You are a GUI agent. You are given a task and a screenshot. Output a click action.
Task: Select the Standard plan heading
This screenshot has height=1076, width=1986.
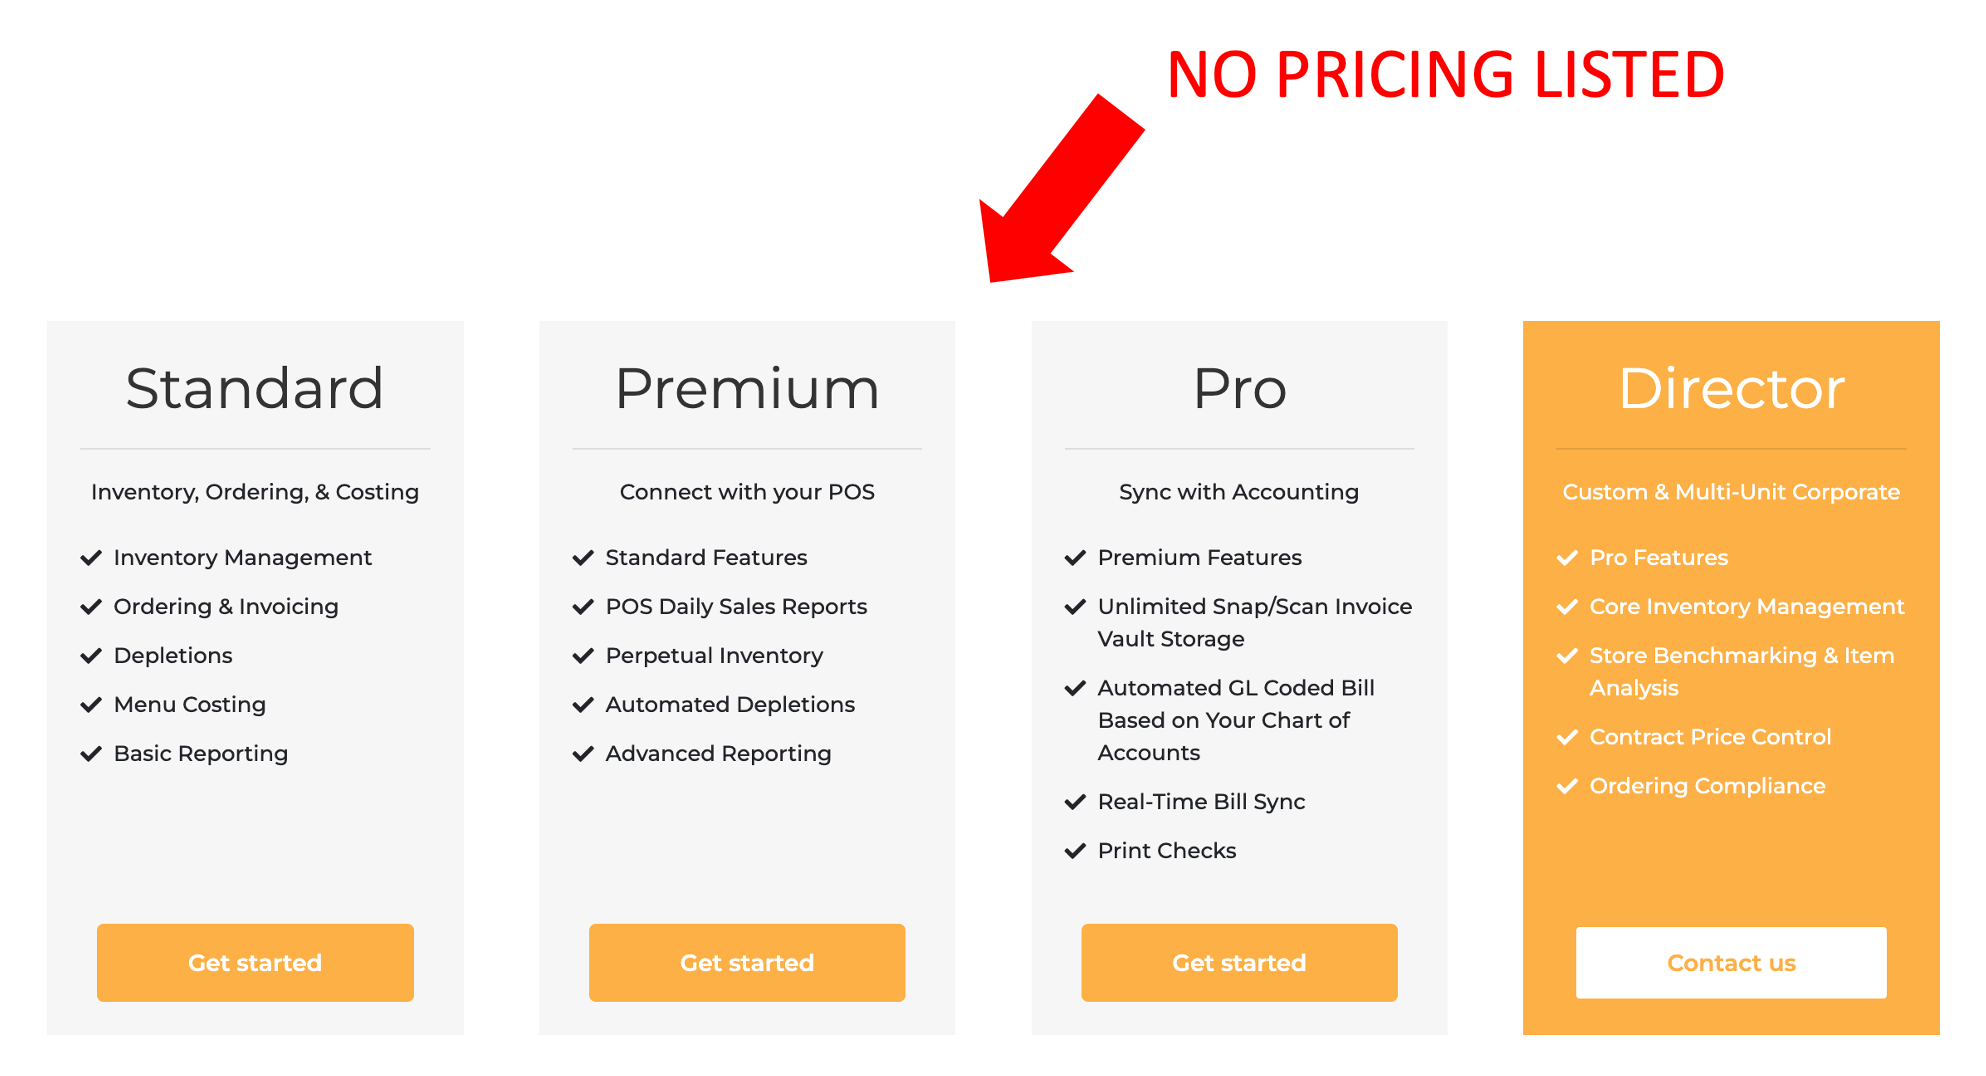(x=255, y=388)
